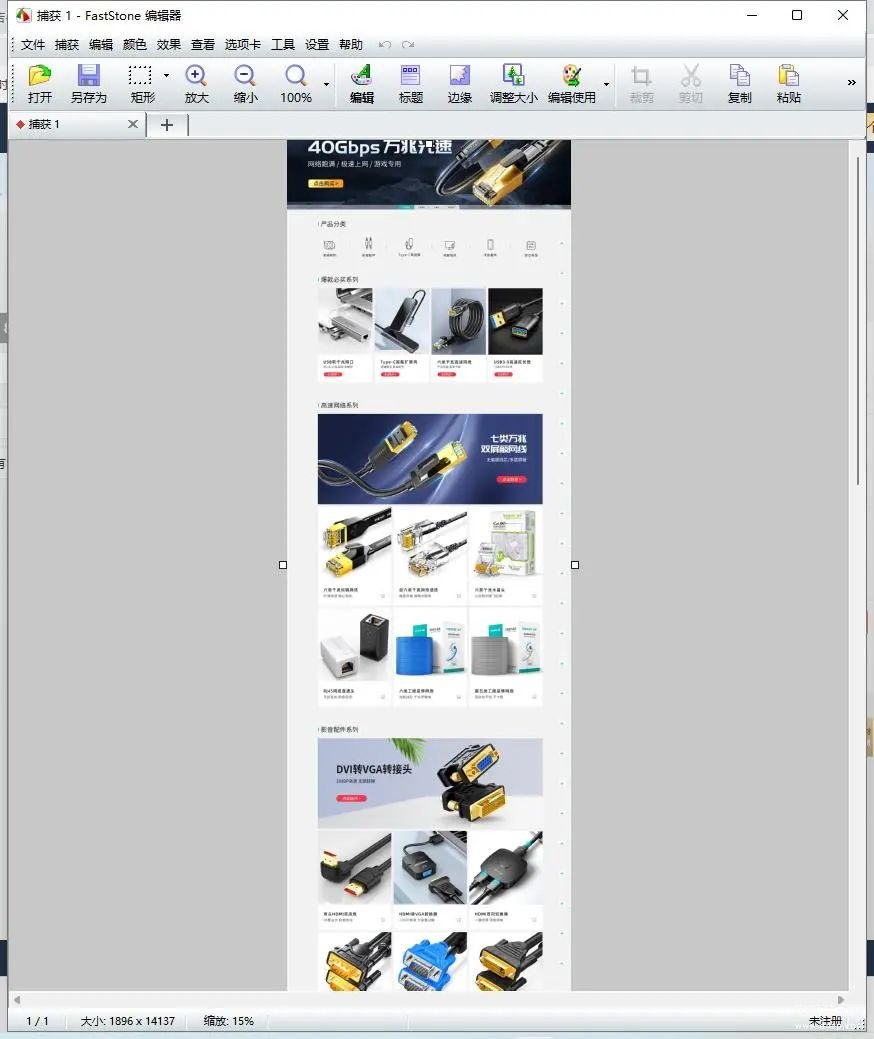Apply edge effect with 边缘 icon
Screen dimensions: 874x1039
tap(459, 83)
